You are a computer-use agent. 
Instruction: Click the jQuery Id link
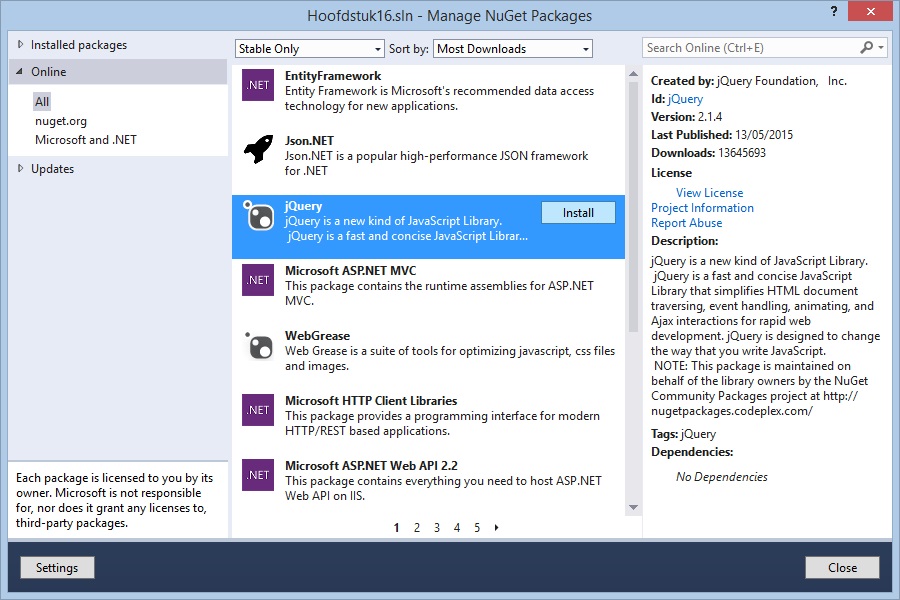point(685,99)
